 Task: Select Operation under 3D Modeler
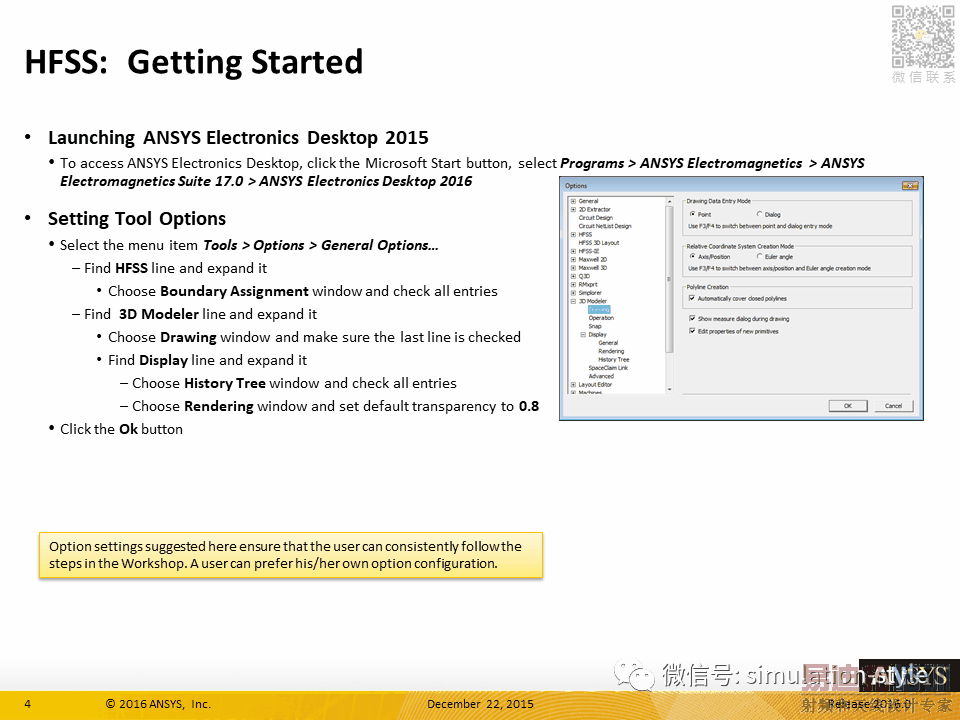pyautogui.click(x=601, y=318)
